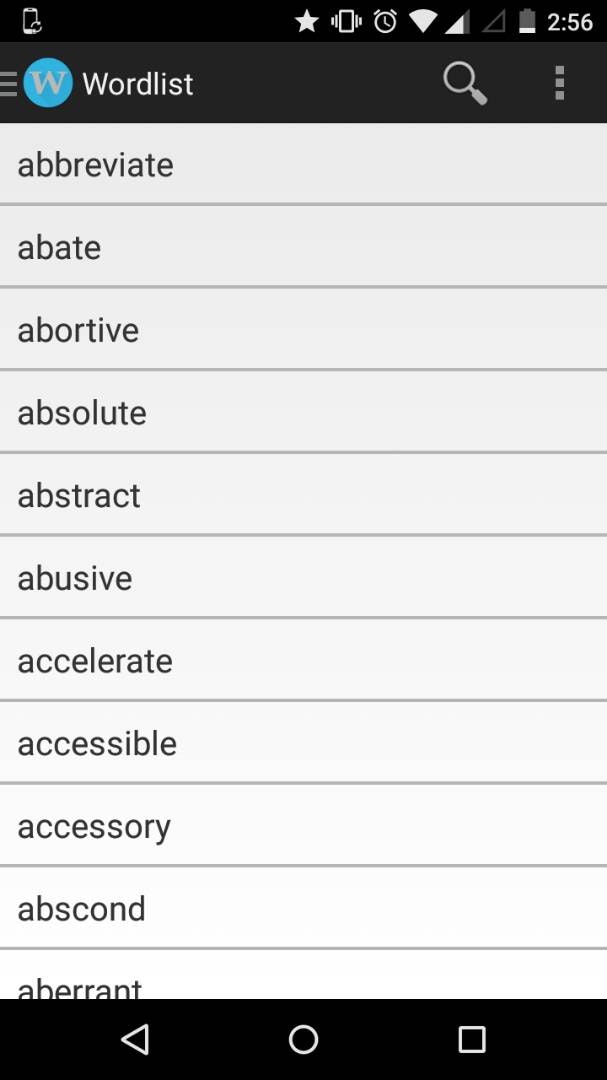Viewport: 607px width, 1080px height.
Task: Choose accelerate from the list
Action: 95,660
